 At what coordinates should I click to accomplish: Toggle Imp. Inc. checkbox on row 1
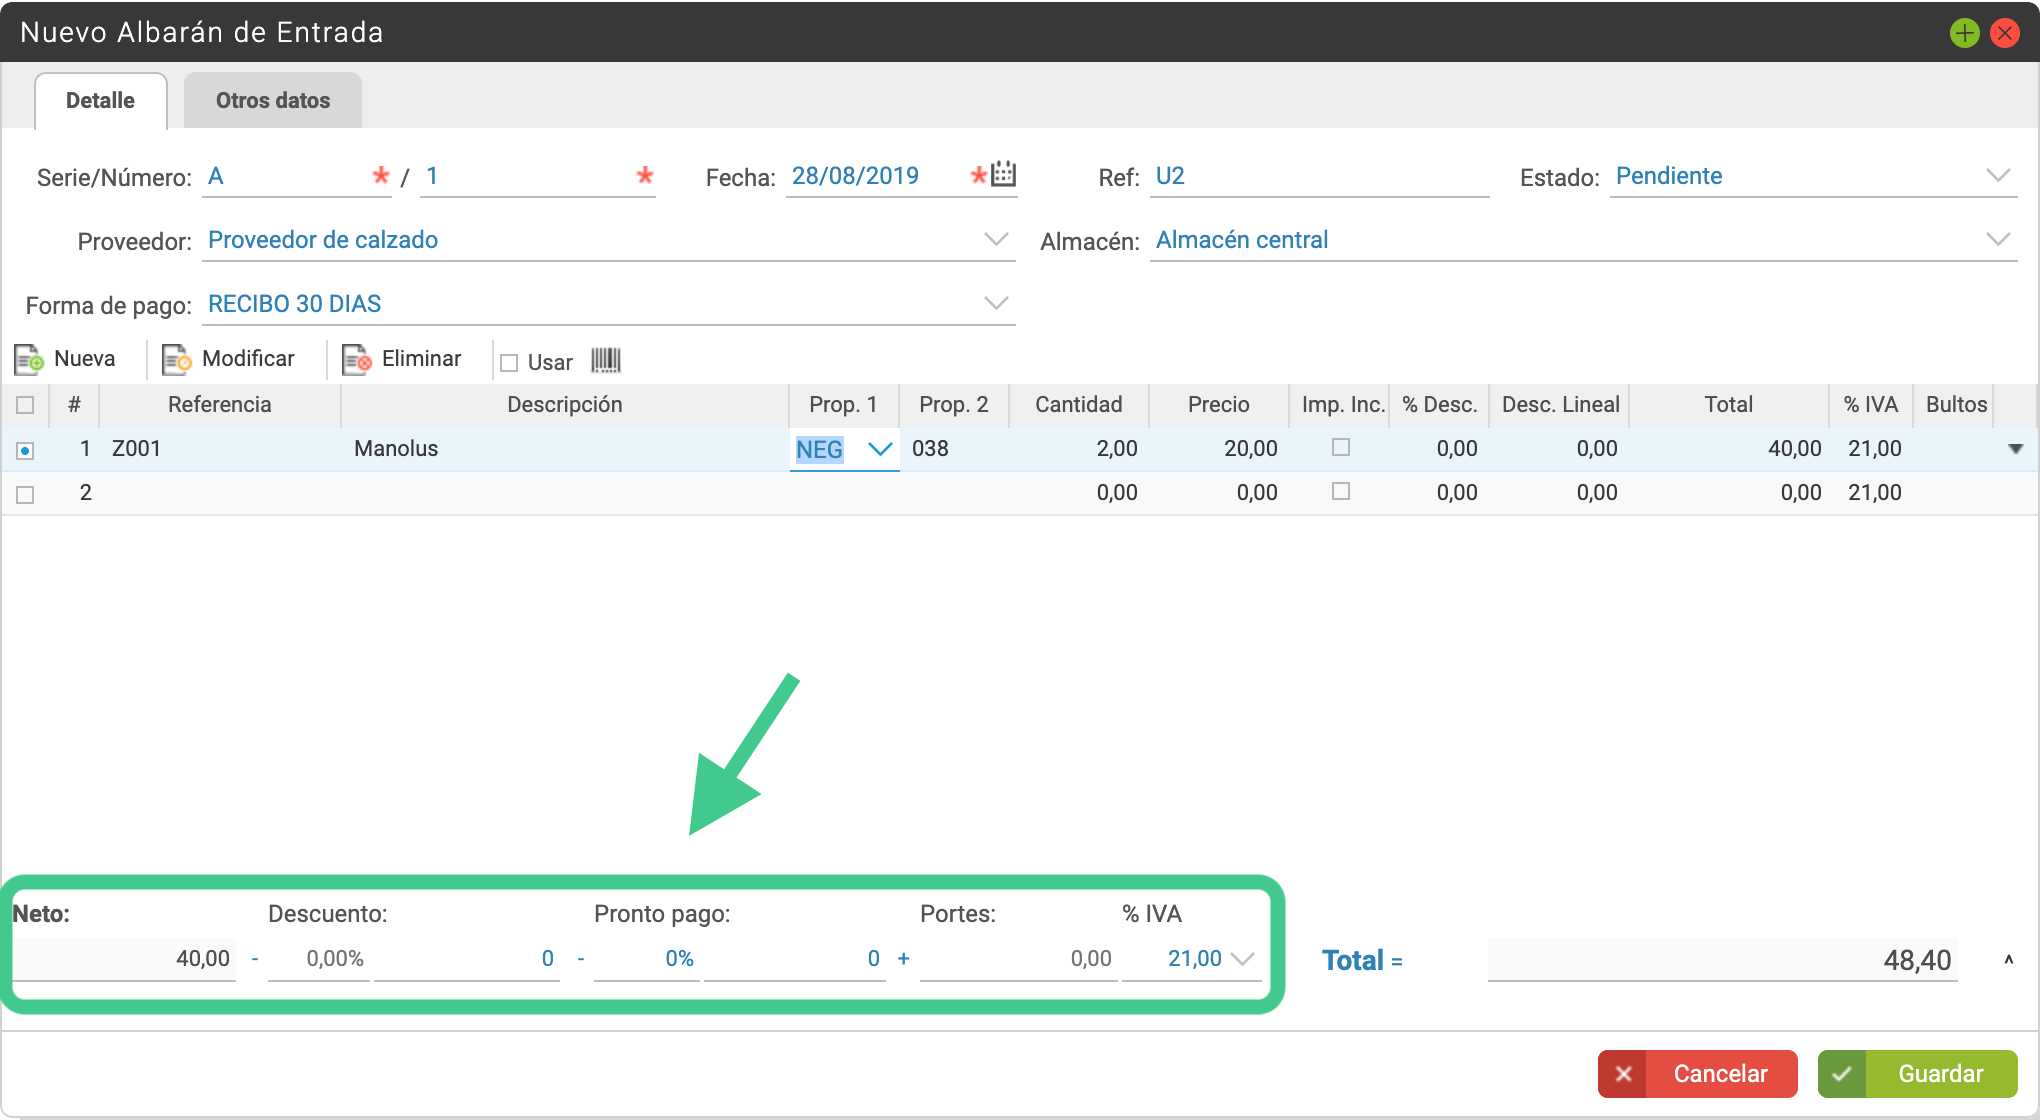[1341, 447]
